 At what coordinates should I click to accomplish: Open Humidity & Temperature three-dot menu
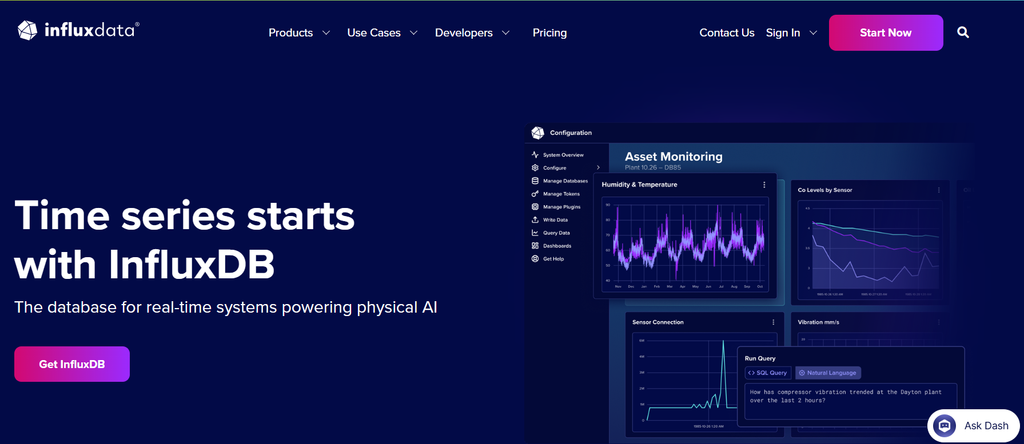pyautogui.click(x=764, y=185)
